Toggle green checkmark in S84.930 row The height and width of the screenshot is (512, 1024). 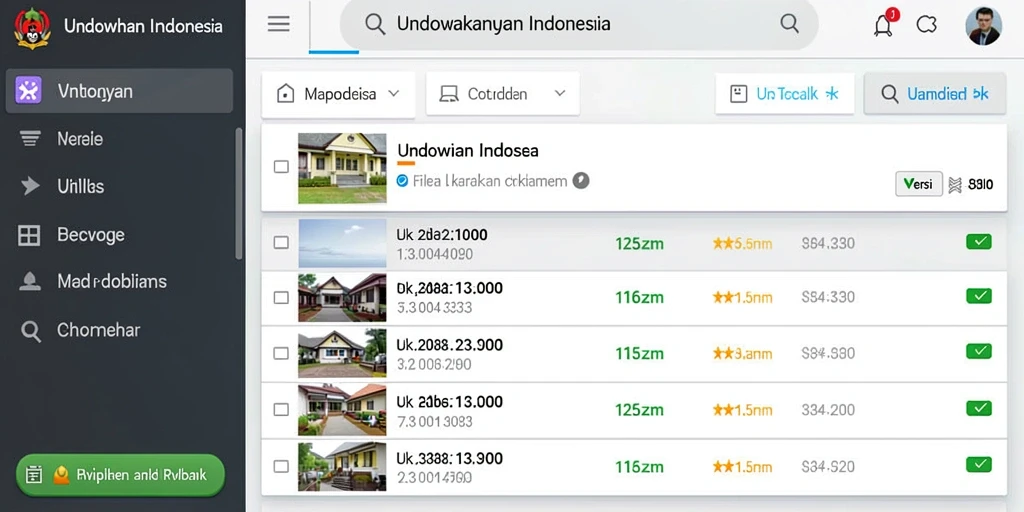tap(978, 351)
